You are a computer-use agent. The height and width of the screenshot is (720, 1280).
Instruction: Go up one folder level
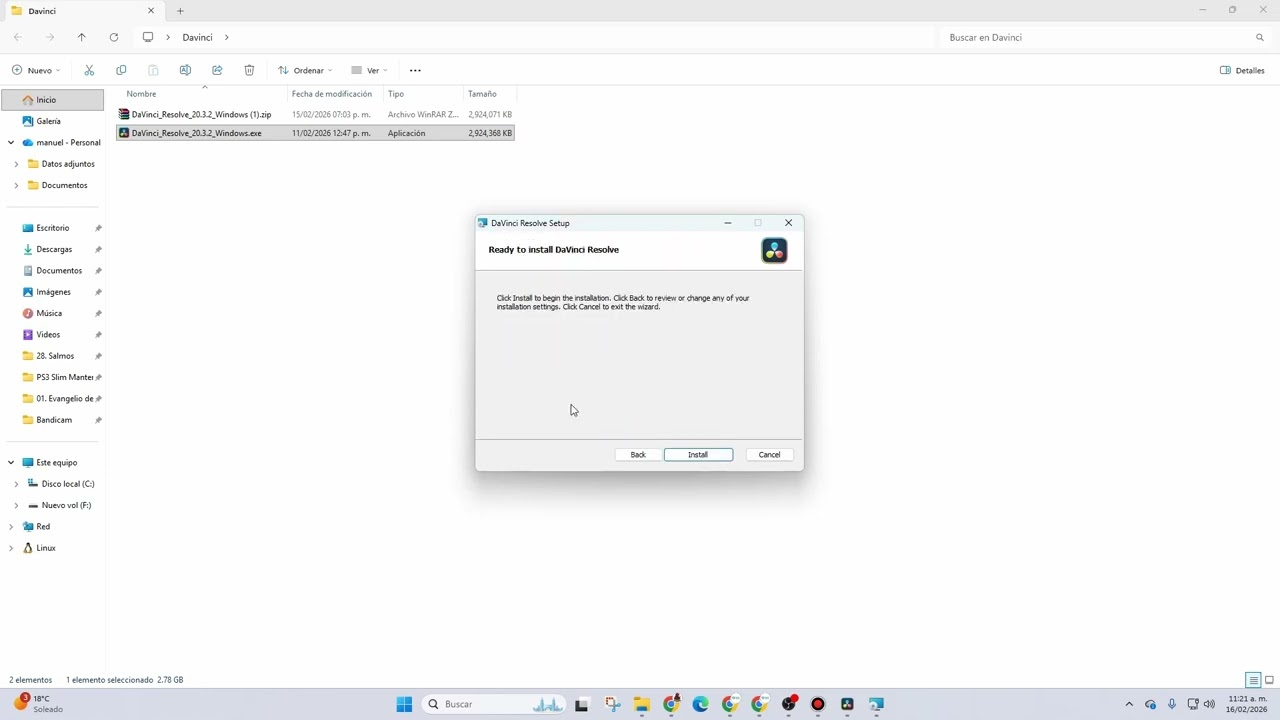click(82, 37)
